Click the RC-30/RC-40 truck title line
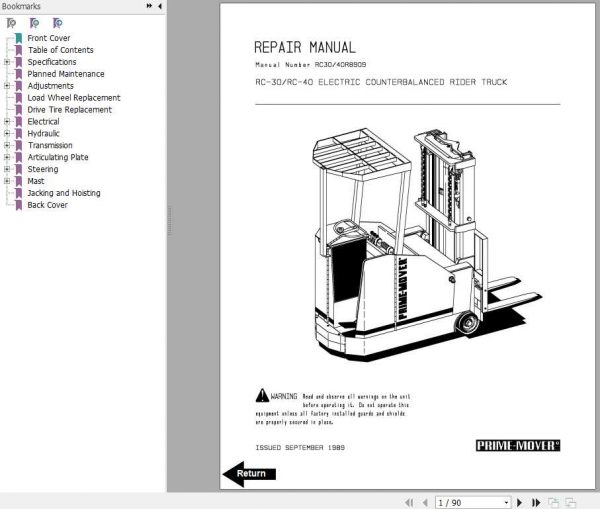This screenshot has width=600, height=509. 381,82
